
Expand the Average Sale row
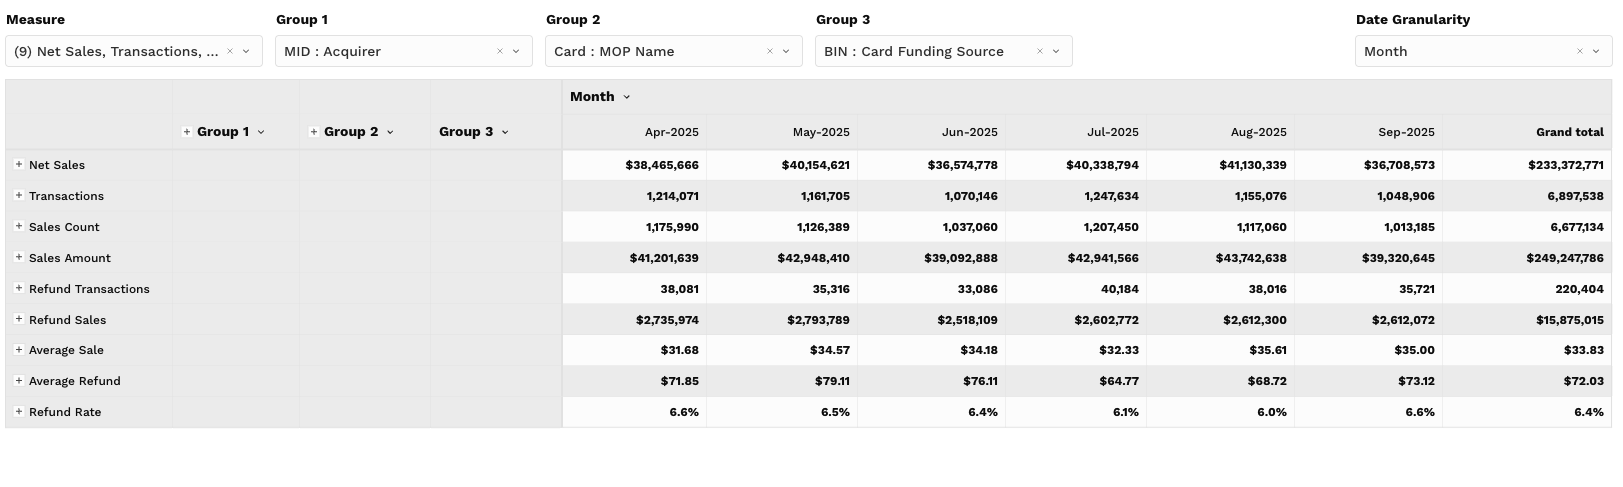click(x=19, y=350)
